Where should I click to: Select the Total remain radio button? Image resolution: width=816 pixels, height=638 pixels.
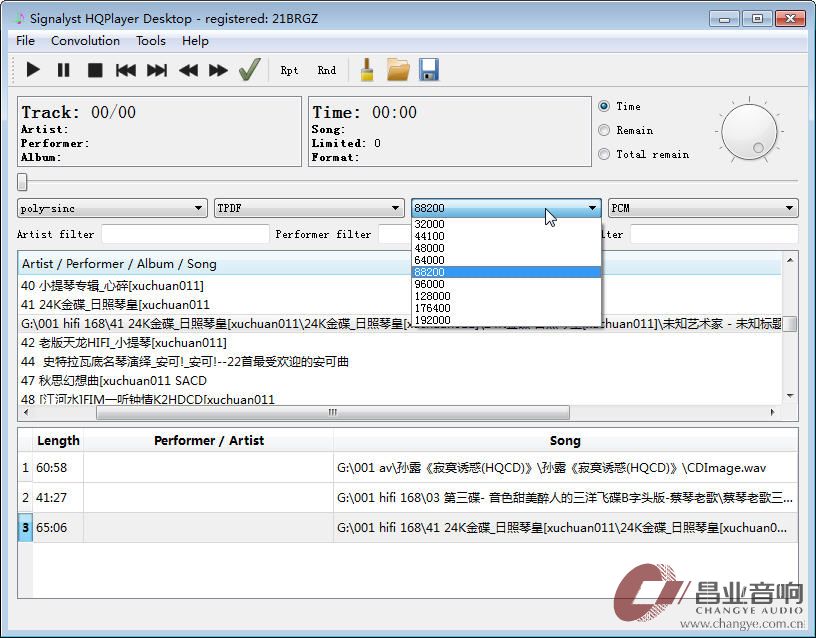coord(604,154)
